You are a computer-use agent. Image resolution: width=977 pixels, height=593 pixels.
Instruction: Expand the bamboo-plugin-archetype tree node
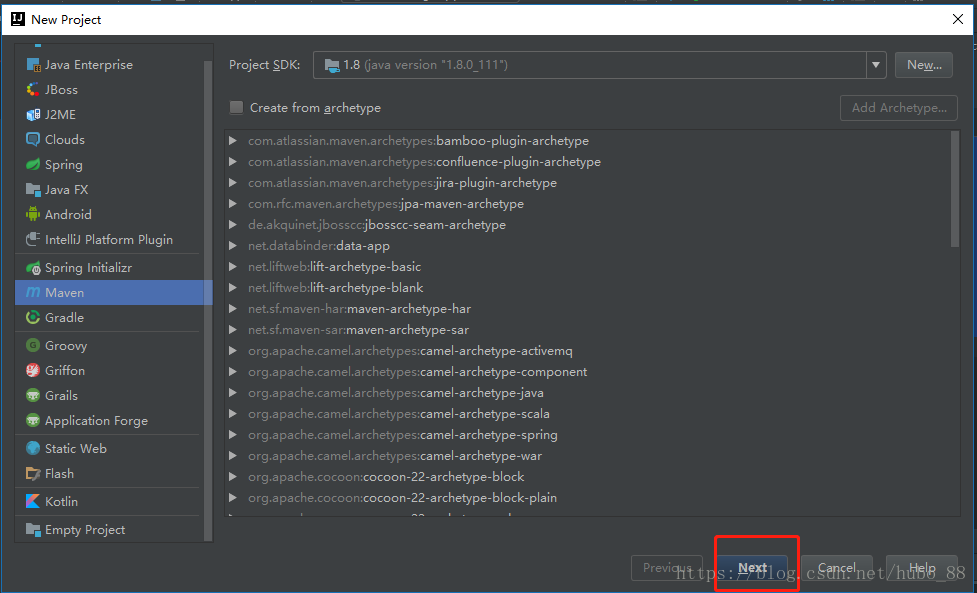click(233, 141)
